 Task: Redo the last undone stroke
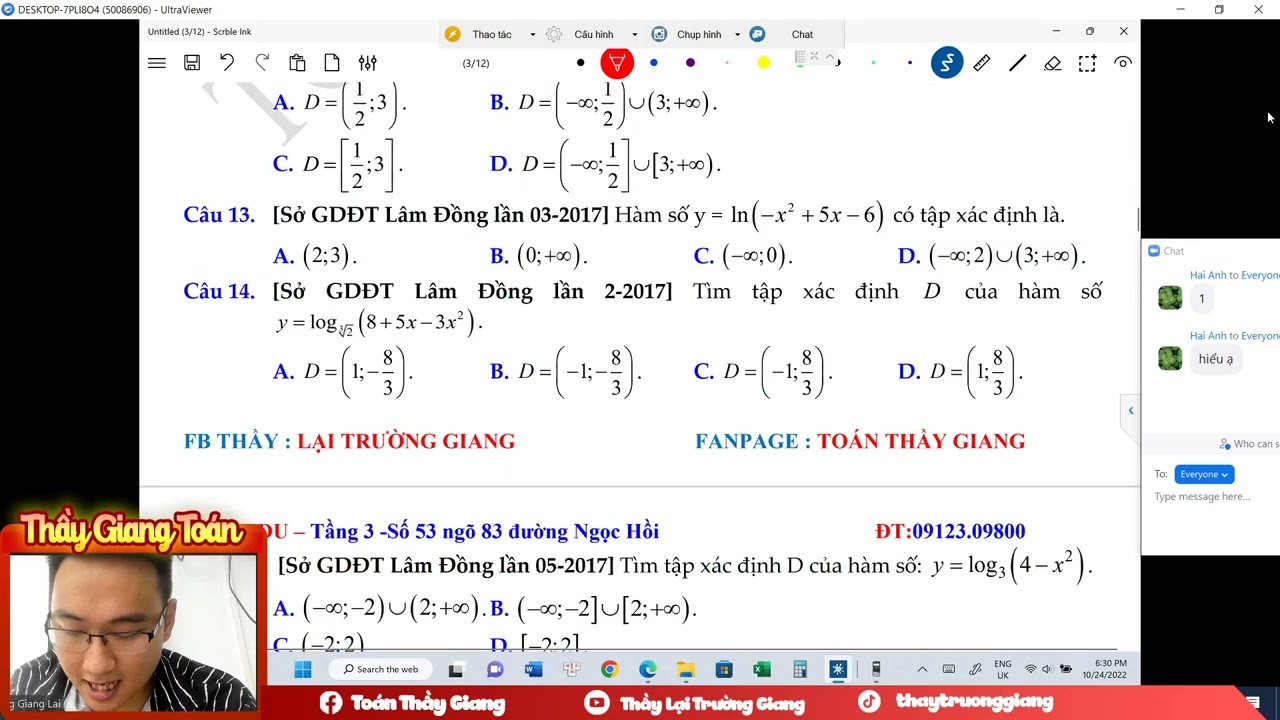coord(262,63)
